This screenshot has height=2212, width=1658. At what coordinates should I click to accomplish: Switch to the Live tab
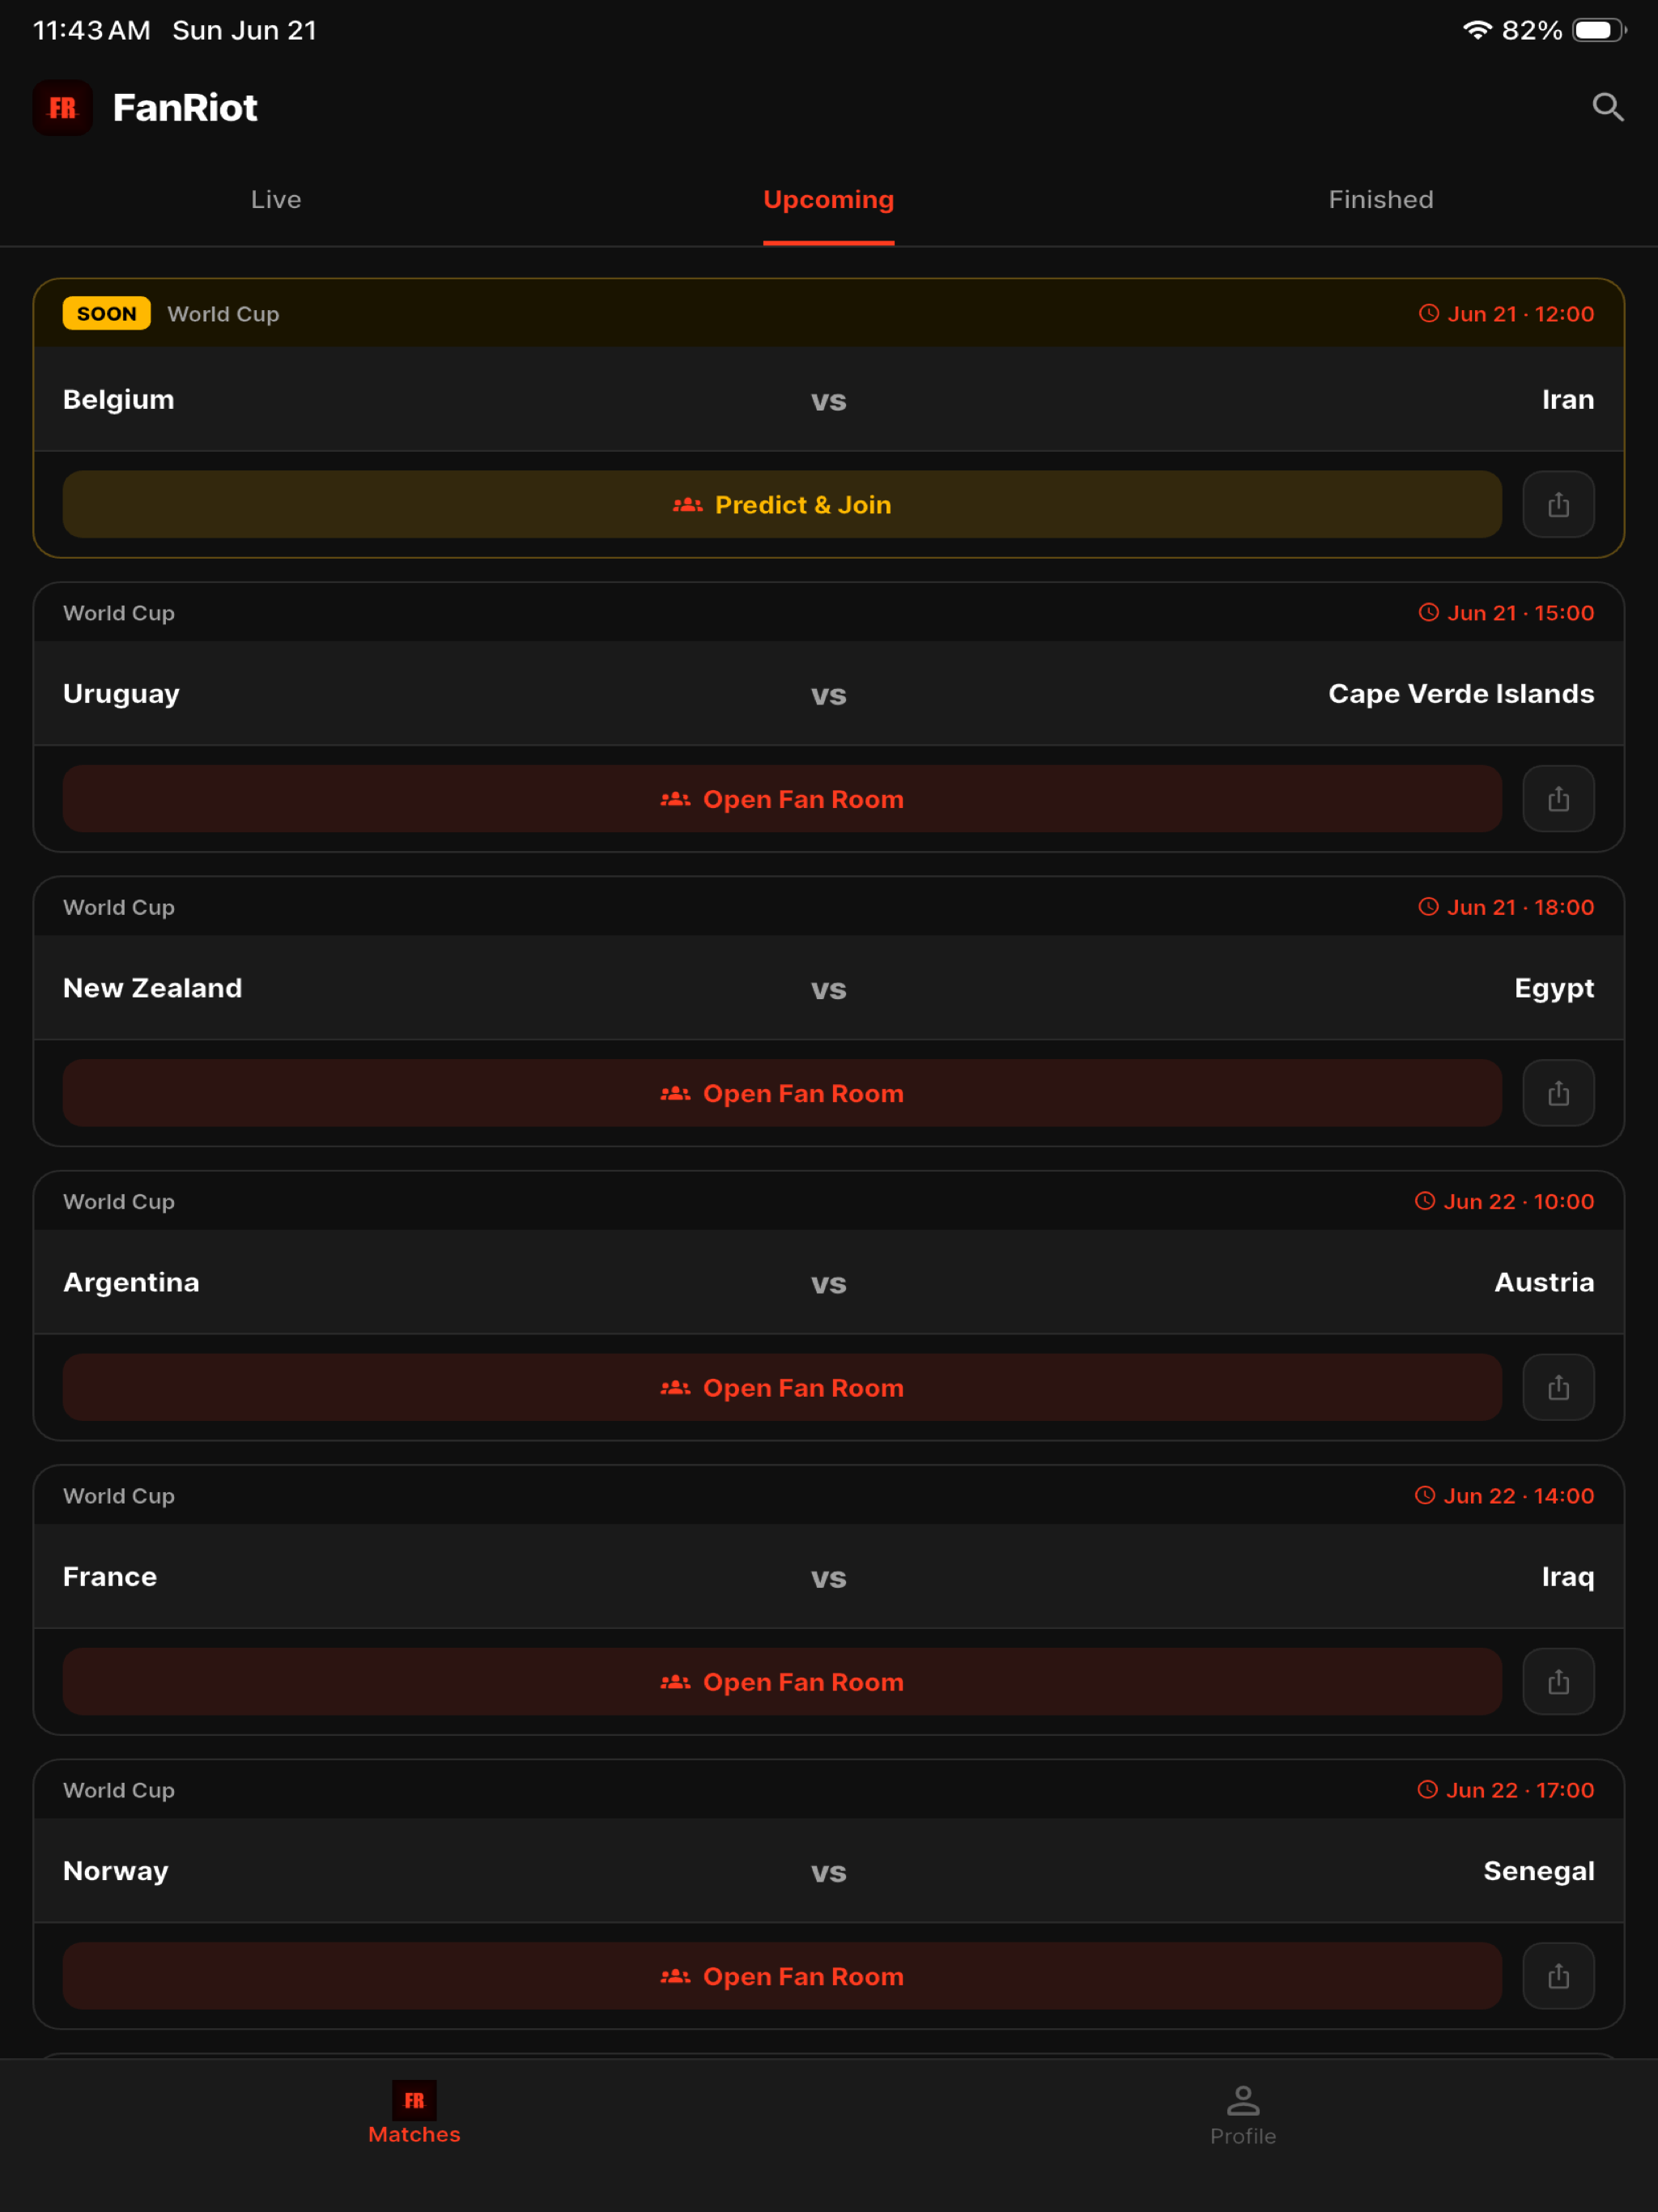coord(276,200)
